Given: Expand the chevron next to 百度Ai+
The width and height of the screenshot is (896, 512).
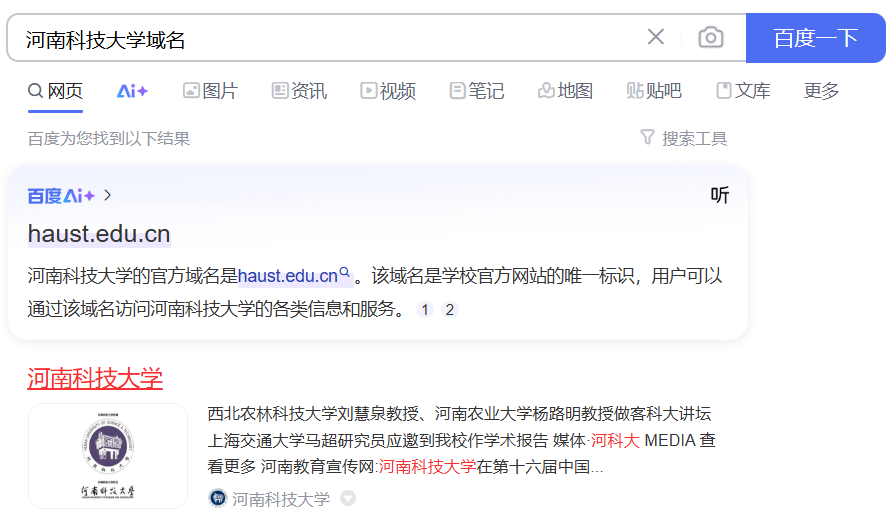Looking at the screenshot, I should tap(108, 195).
